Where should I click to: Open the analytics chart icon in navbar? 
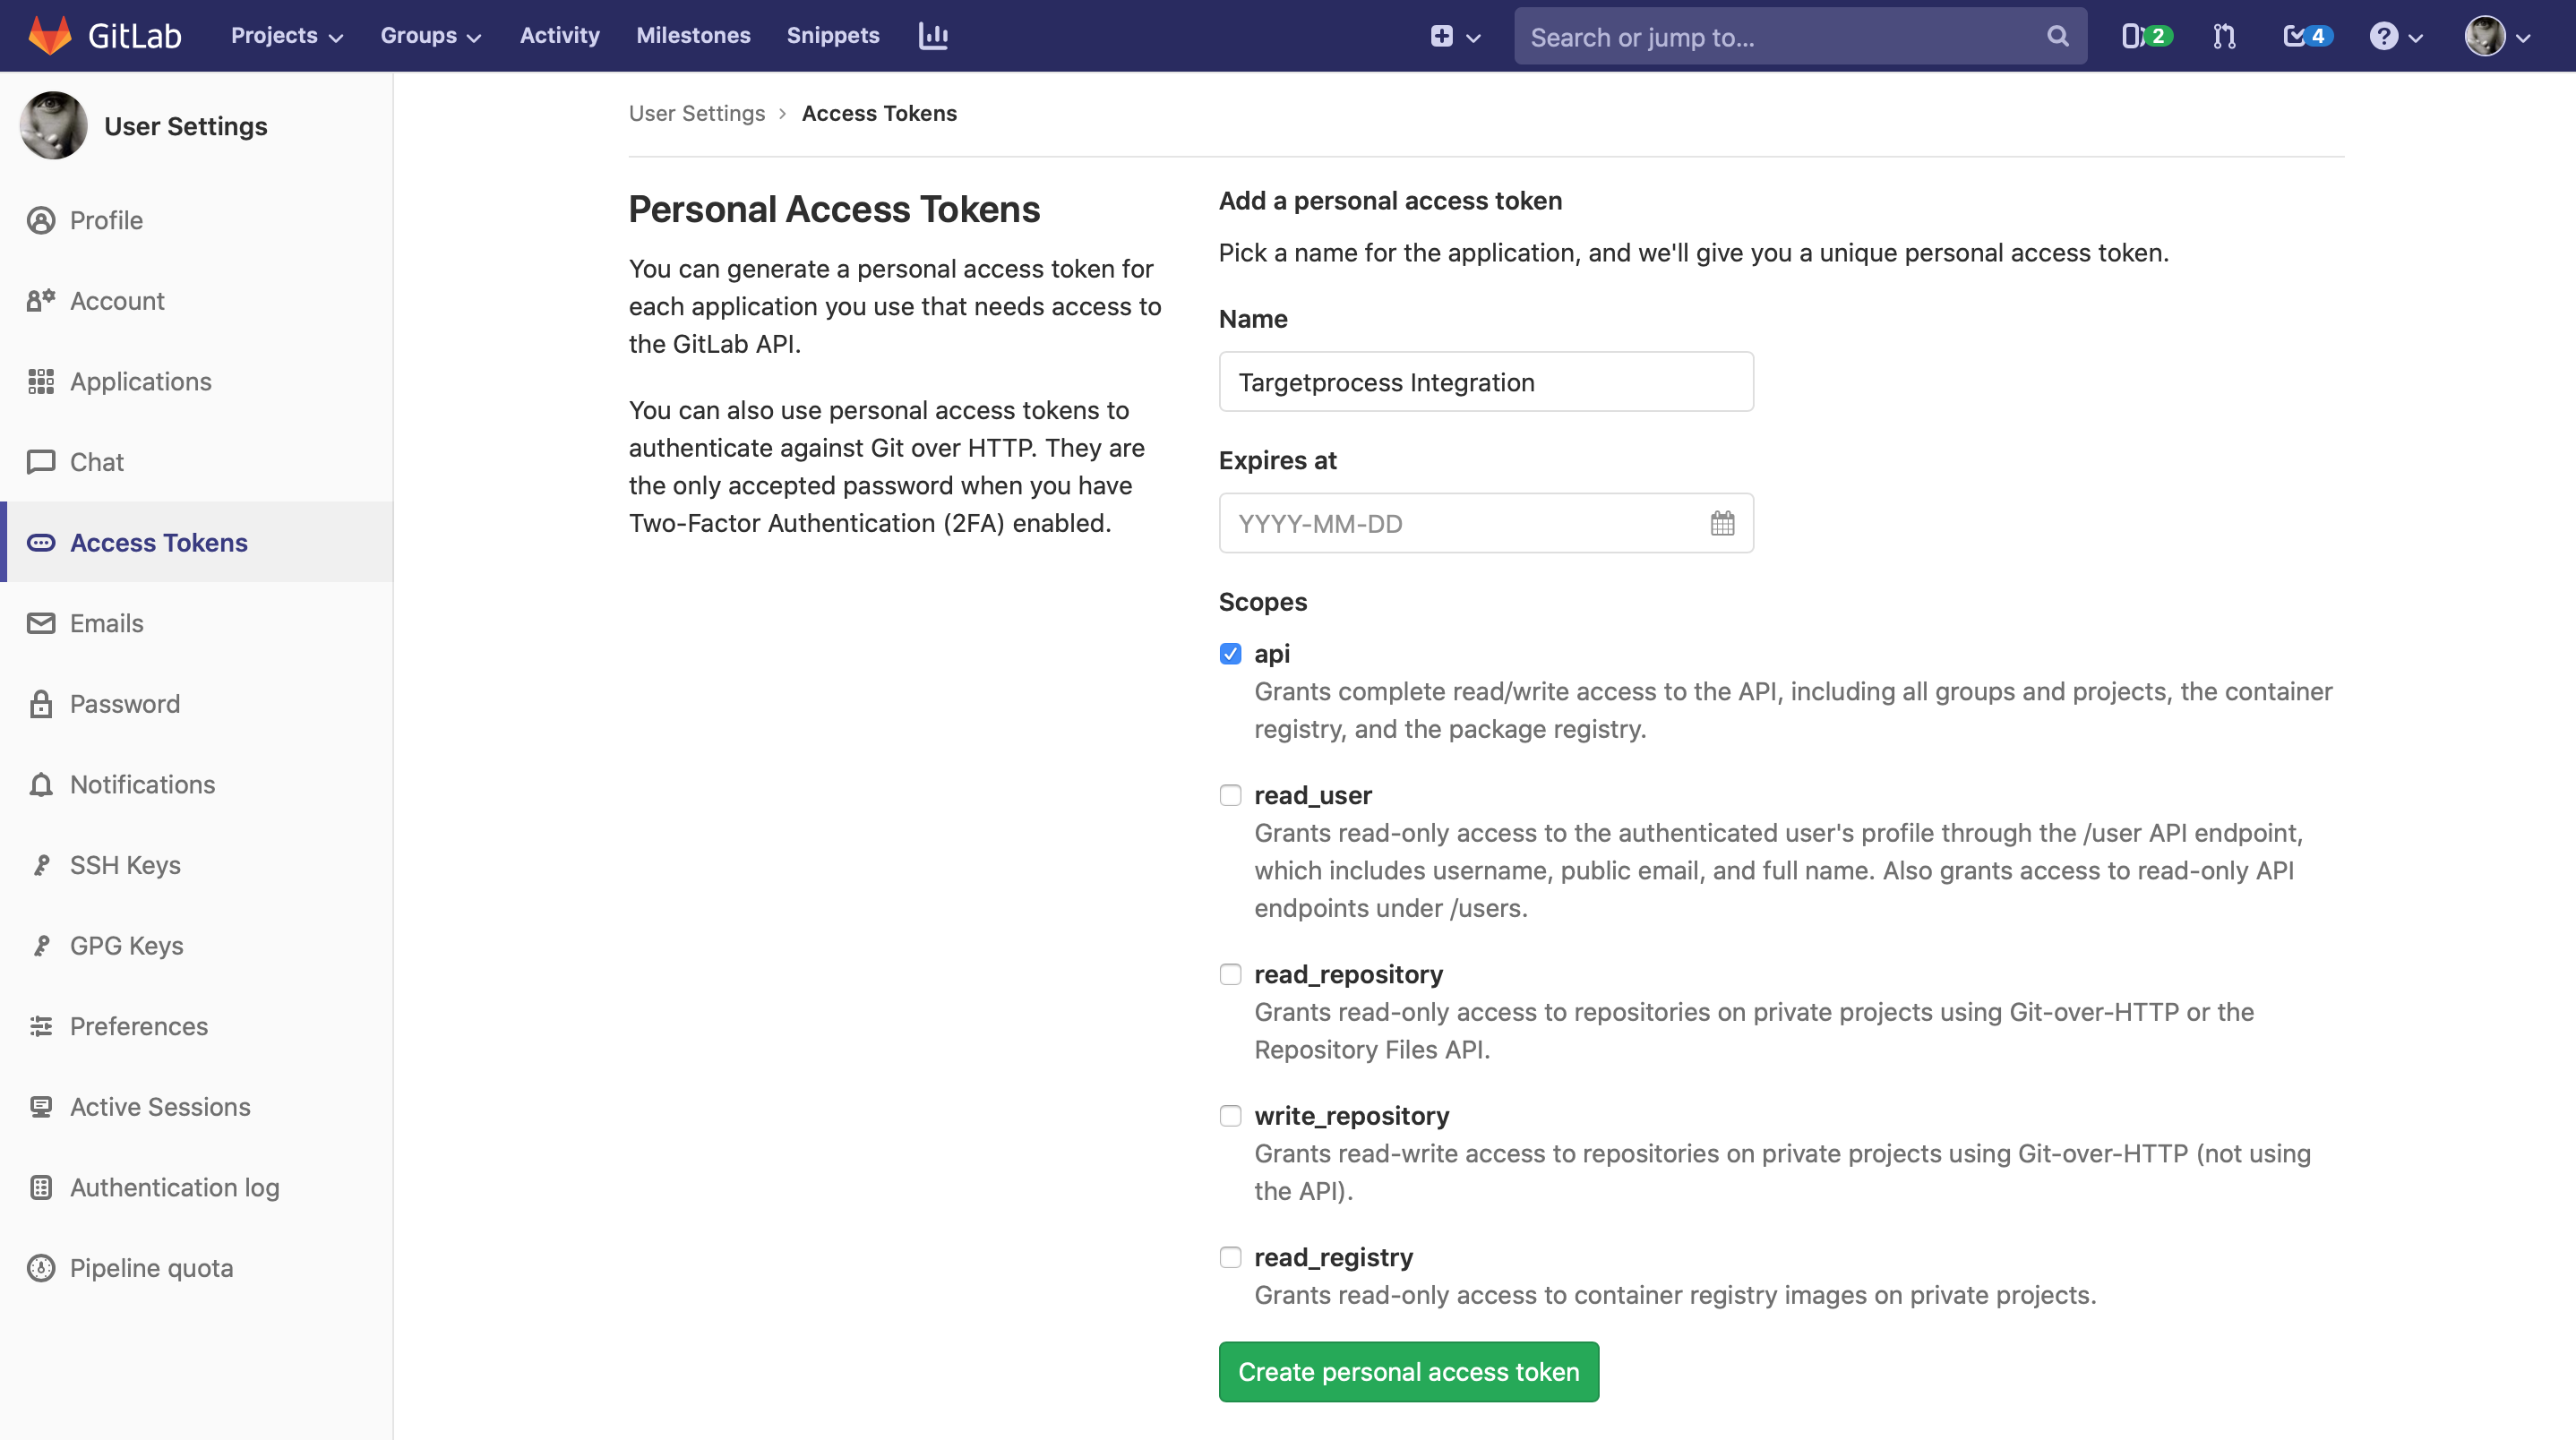click(932, 35)
